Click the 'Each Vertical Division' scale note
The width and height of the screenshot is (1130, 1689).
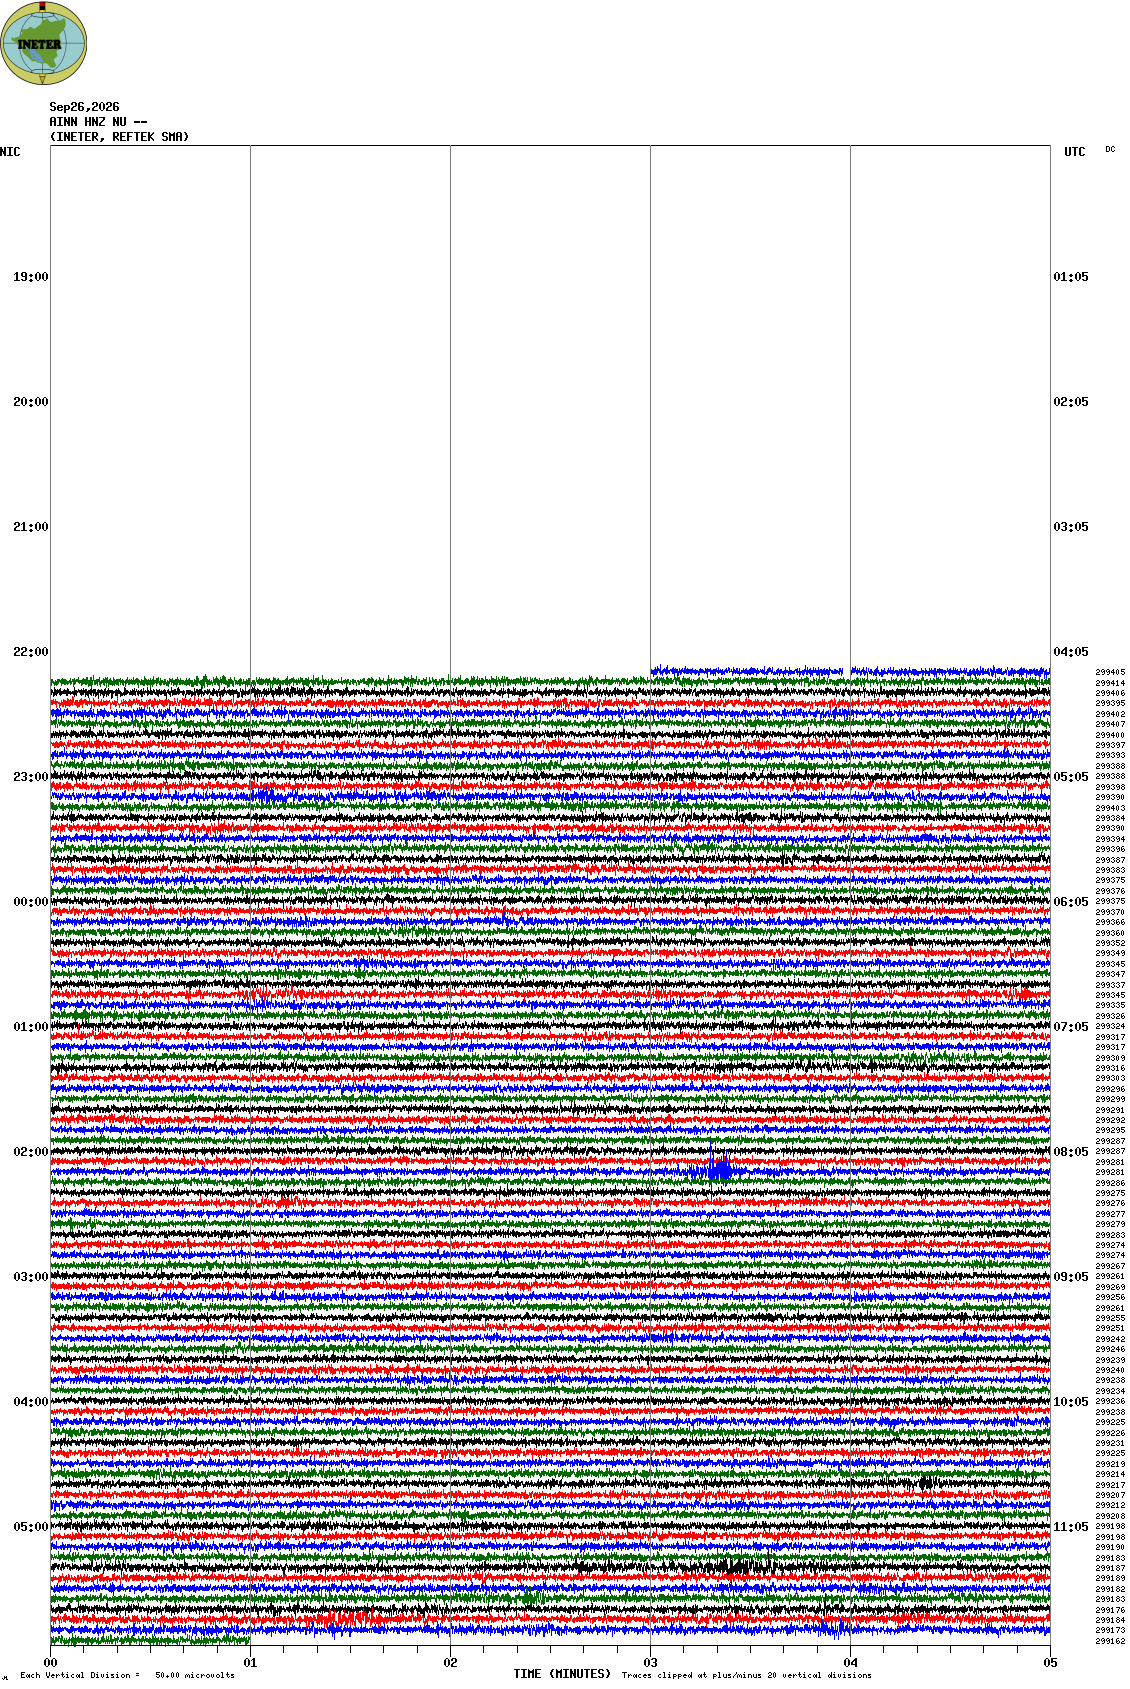[127, 1675]
